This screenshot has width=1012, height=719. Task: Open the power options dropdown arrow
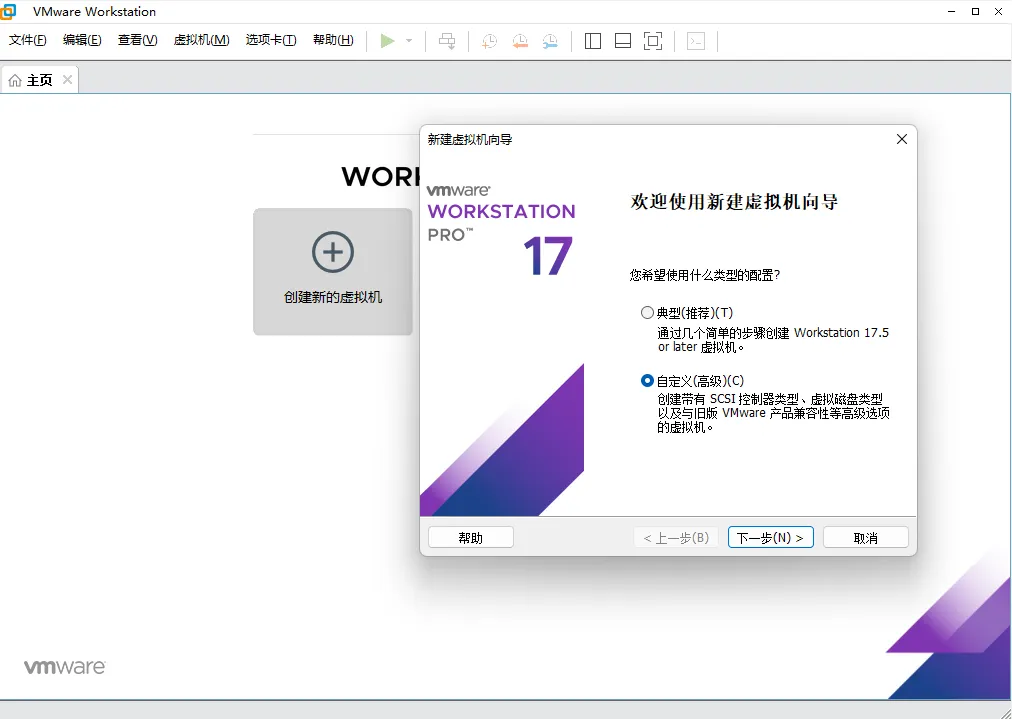point(409,41)
